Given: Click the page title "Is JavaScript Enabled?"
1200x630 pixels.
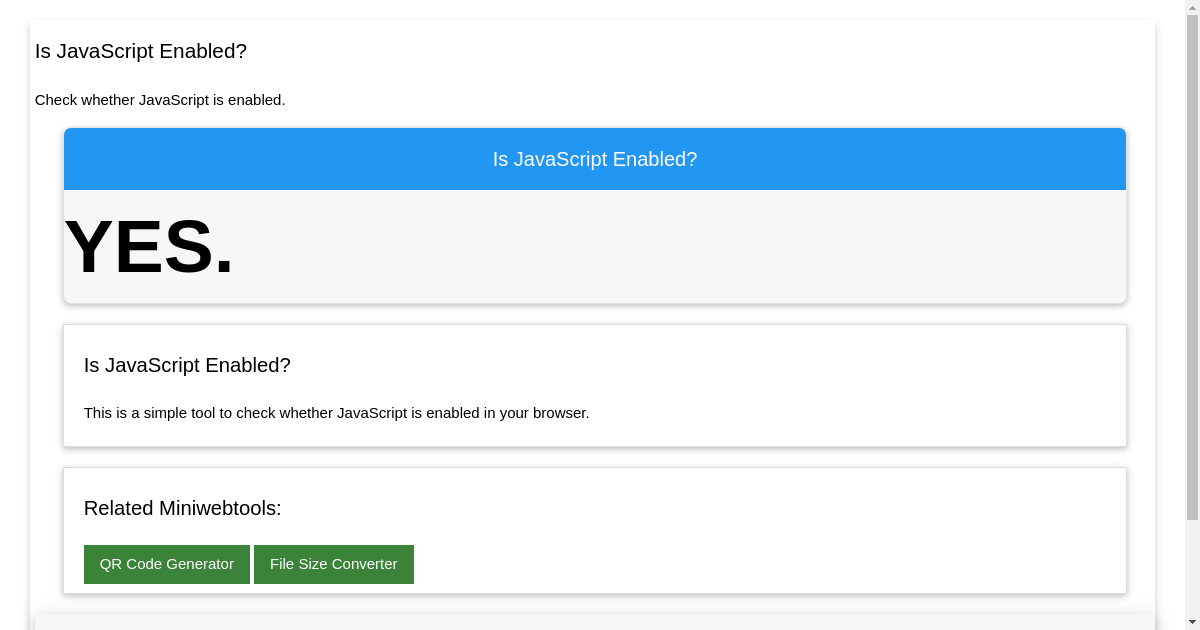Looking at the screenshot, I should (x=140, y=51).
